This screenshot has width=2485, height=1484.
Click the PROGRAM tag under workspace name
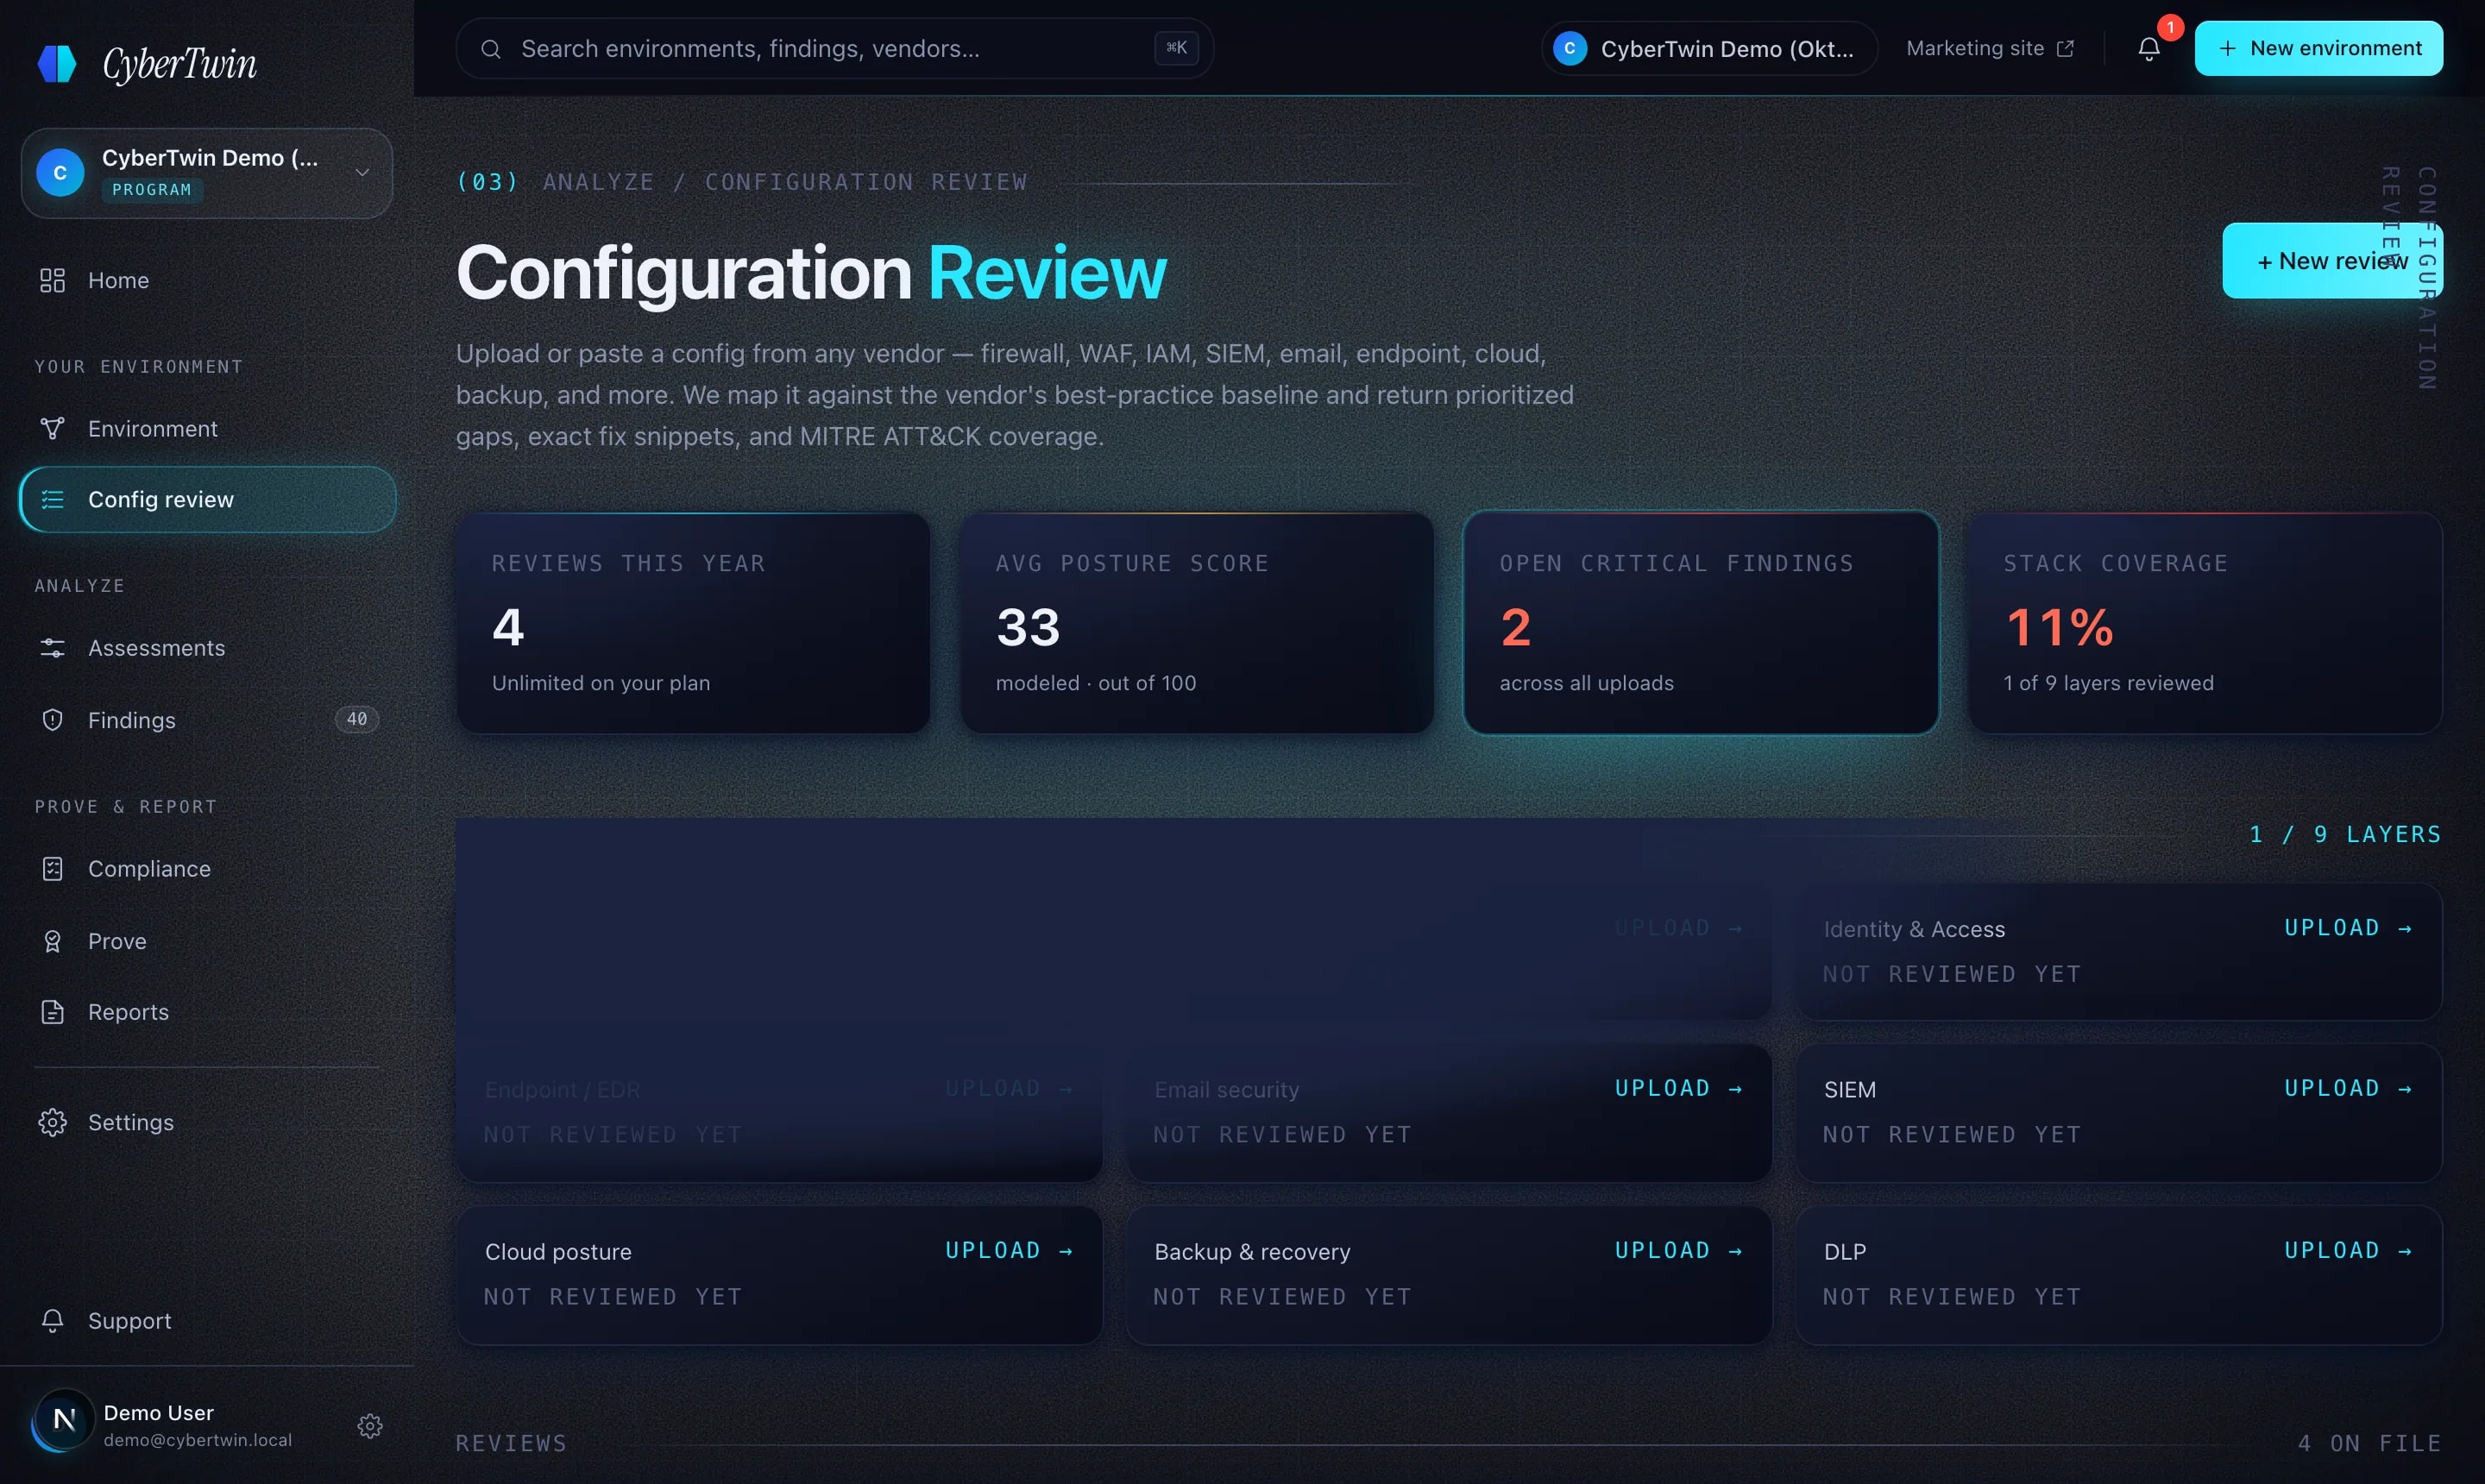tap(152, 190)
